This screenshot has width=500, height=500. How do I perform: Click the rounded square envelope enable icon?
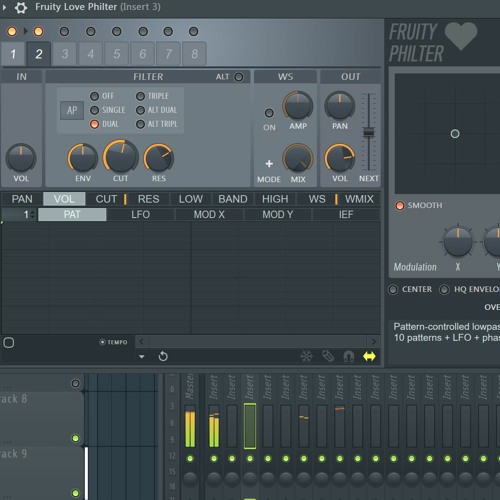[9, 342]
